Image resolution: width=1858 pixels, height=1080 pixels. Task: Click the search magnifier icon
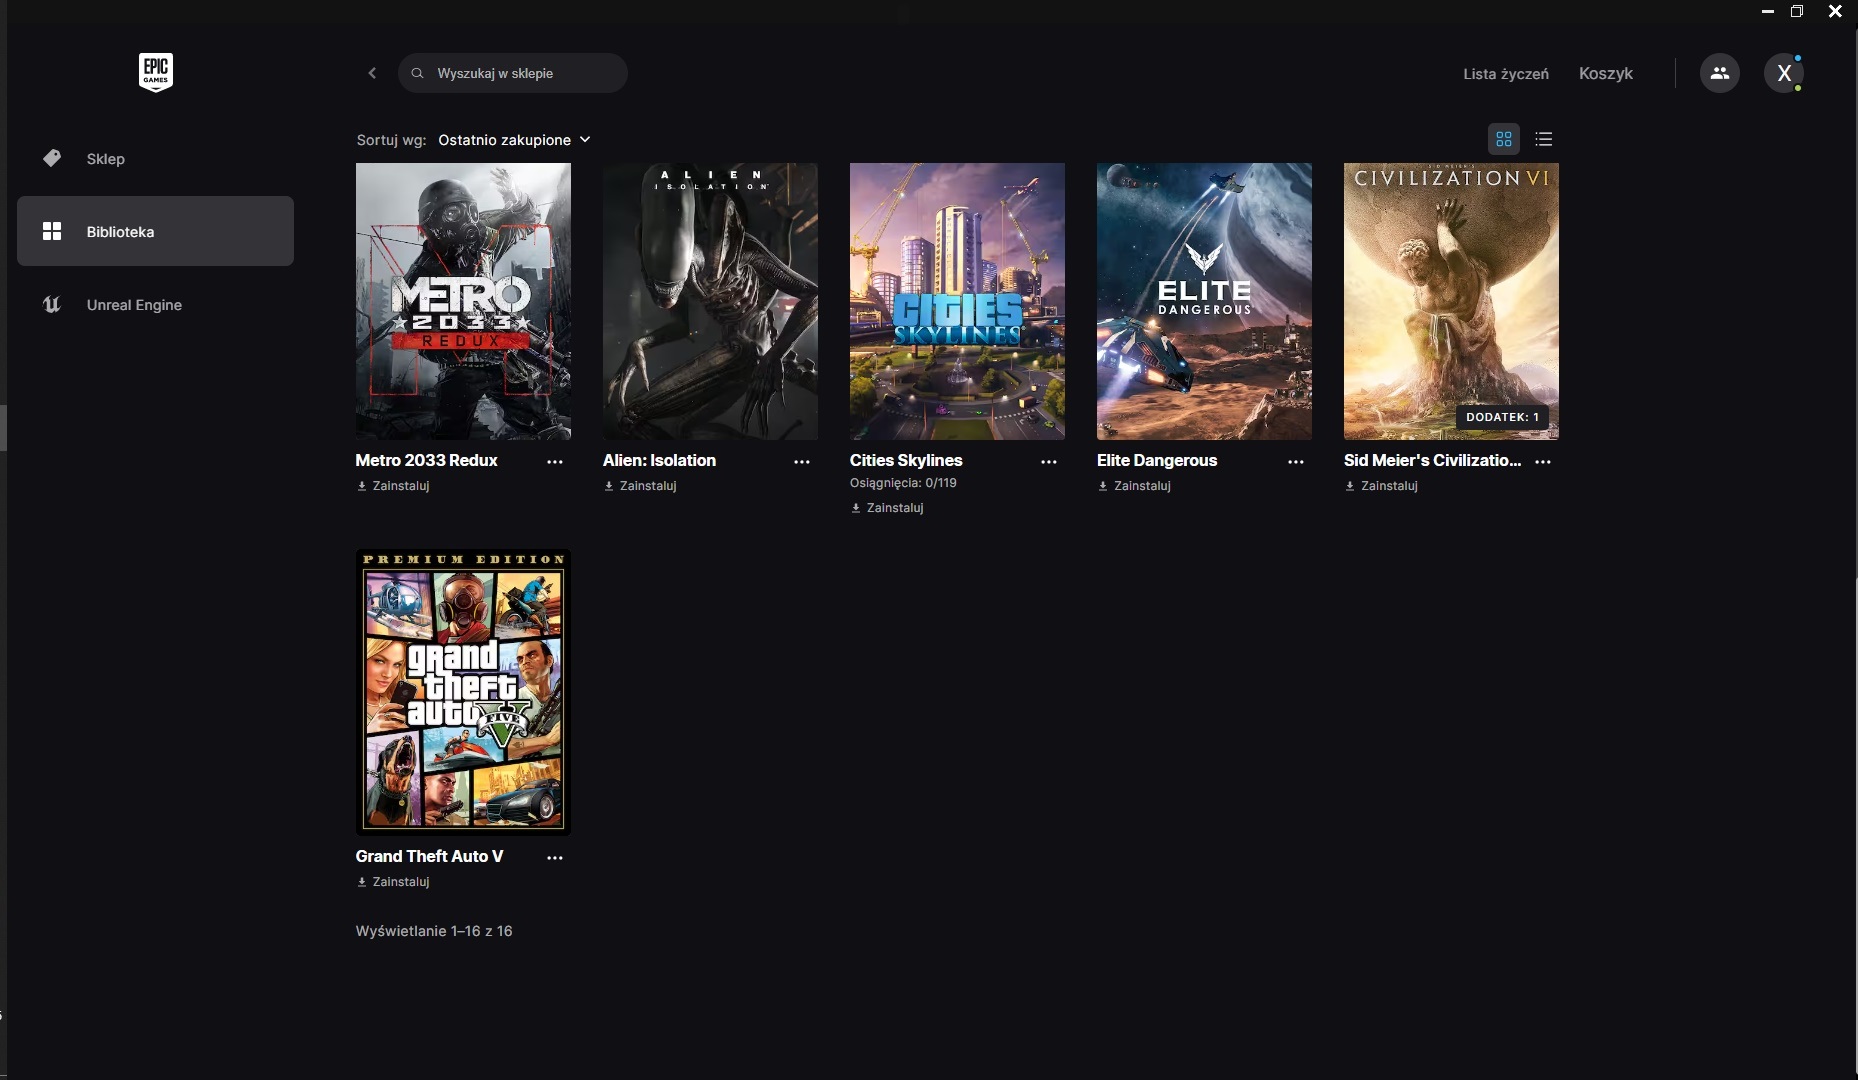[x=418, y=73]
